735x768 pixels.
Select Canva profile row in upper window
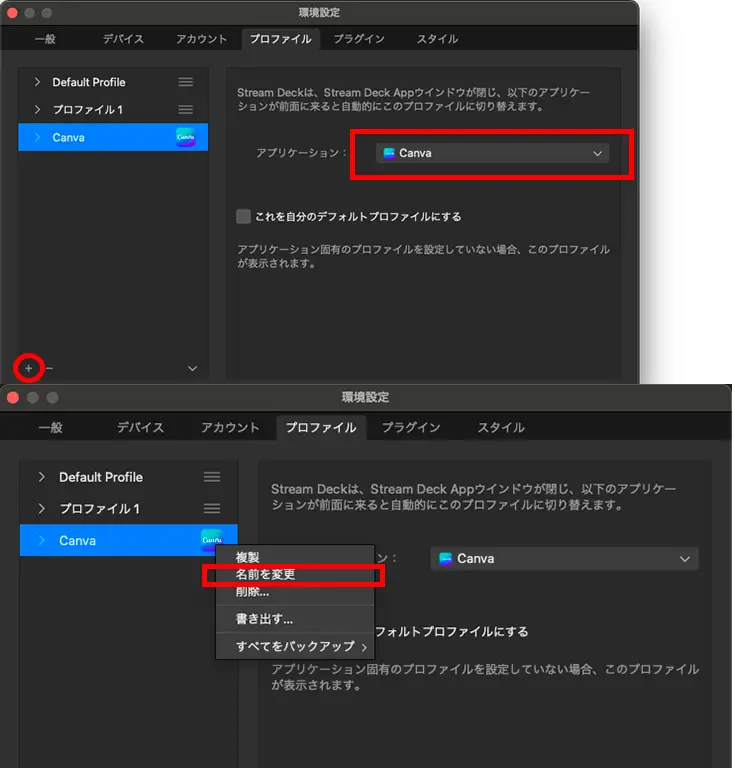click(113, 137)
